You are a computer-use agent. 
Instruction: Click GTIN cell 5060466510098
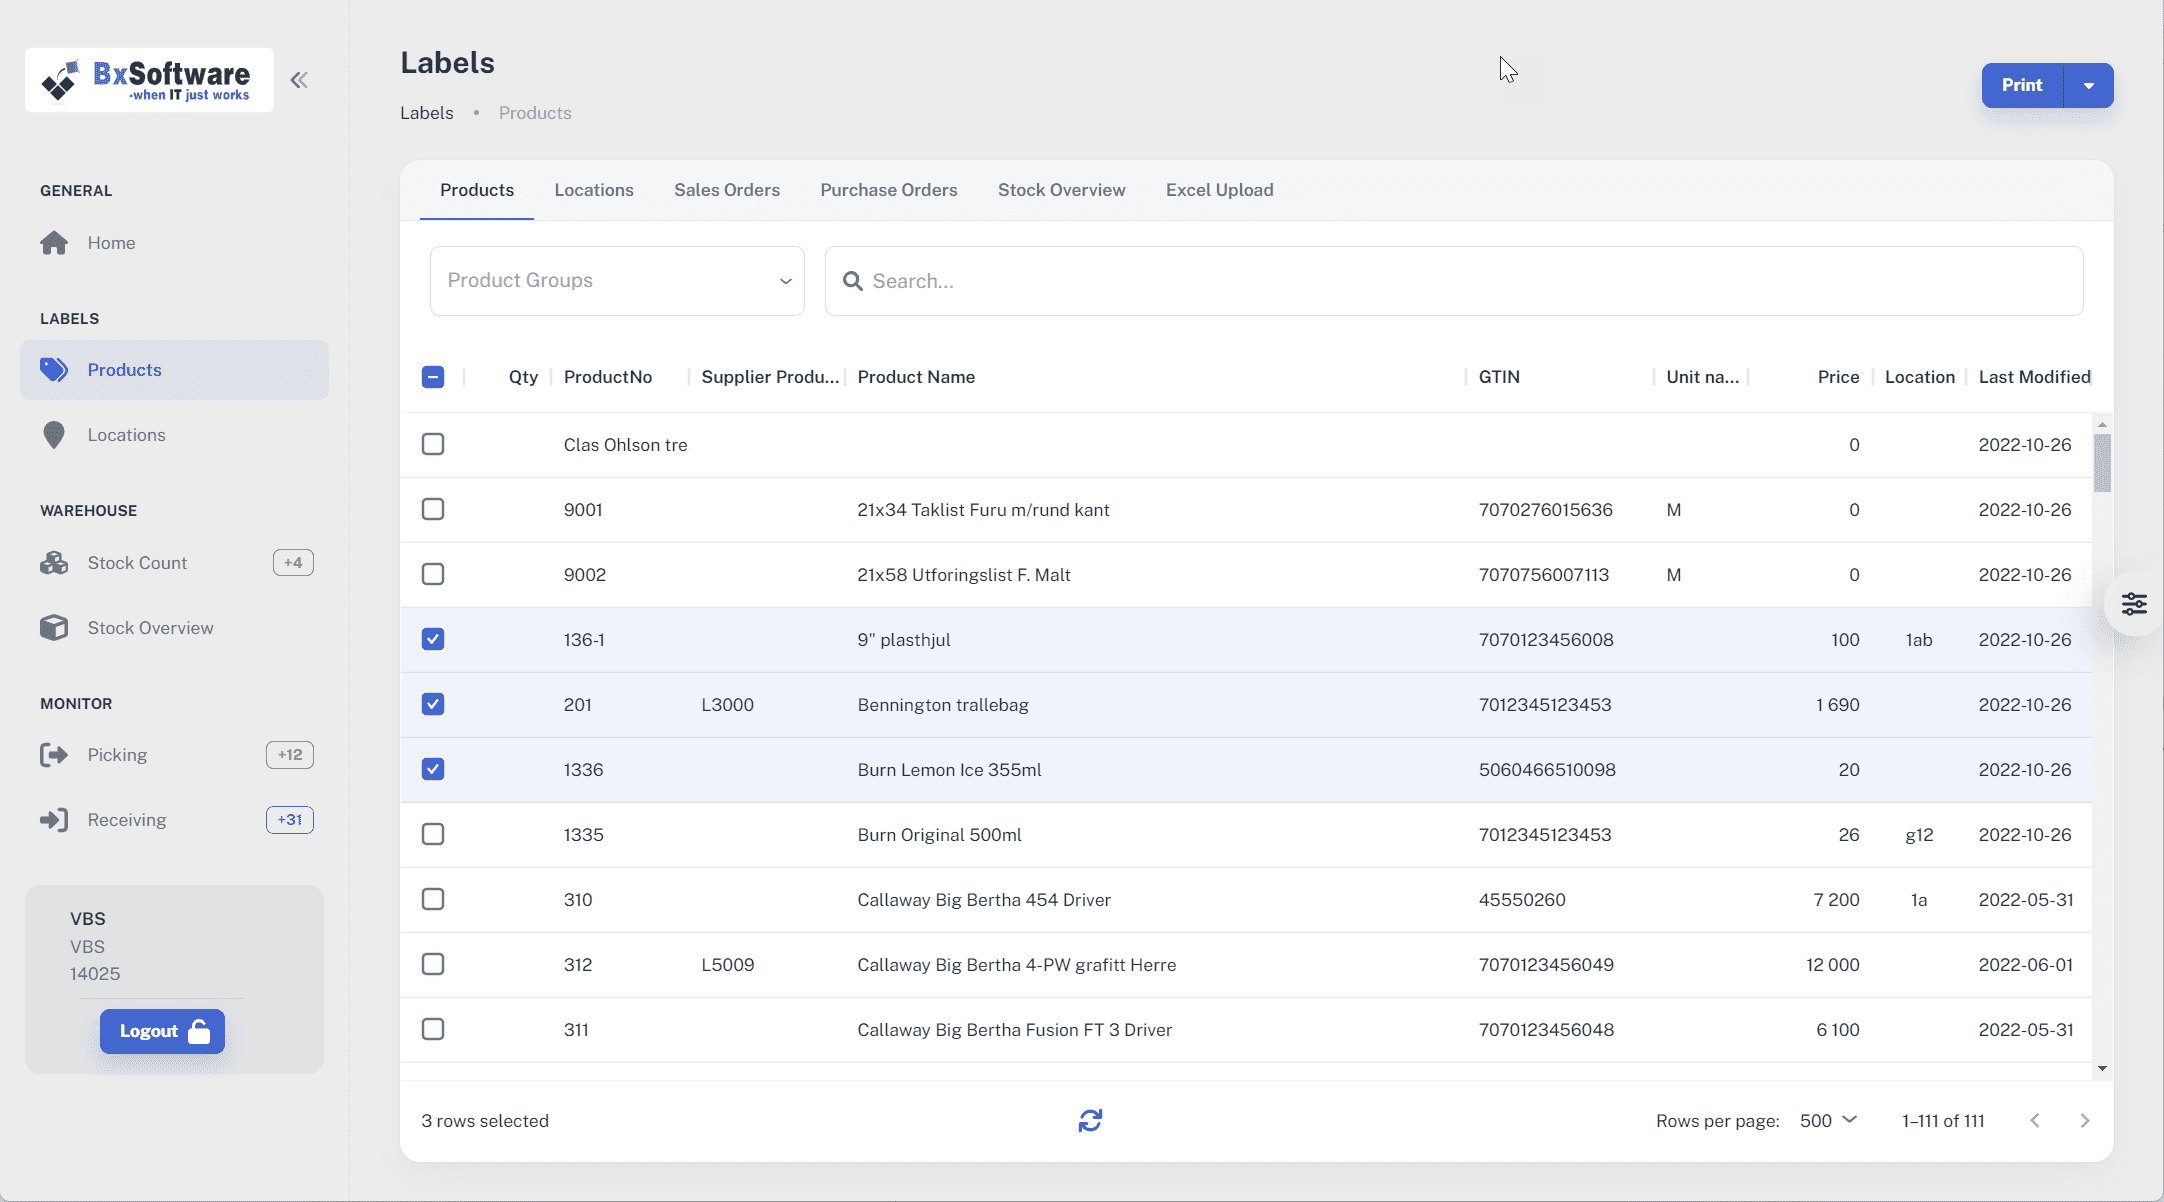1547,770
